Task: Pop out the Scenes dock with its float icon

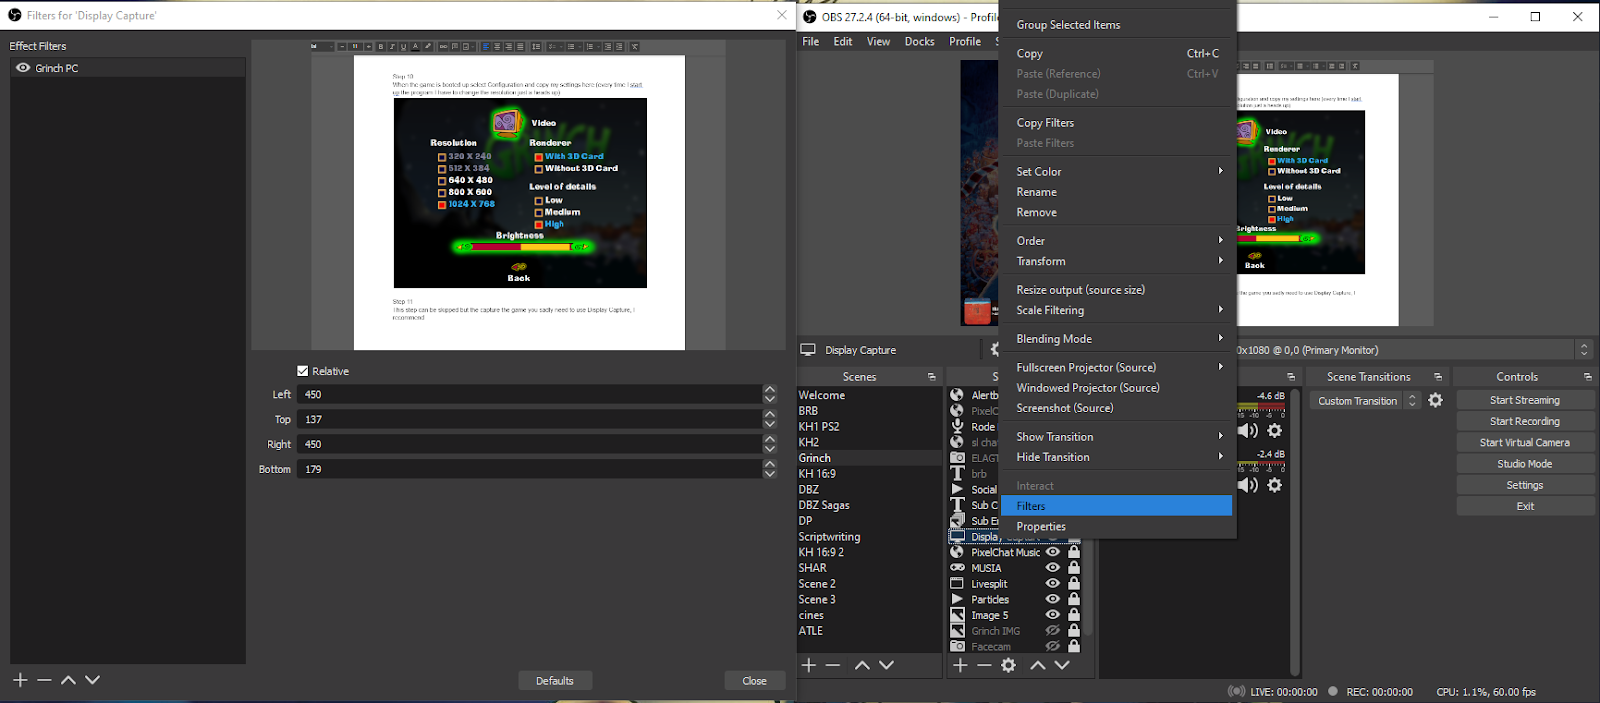Action: click(931, 377)
